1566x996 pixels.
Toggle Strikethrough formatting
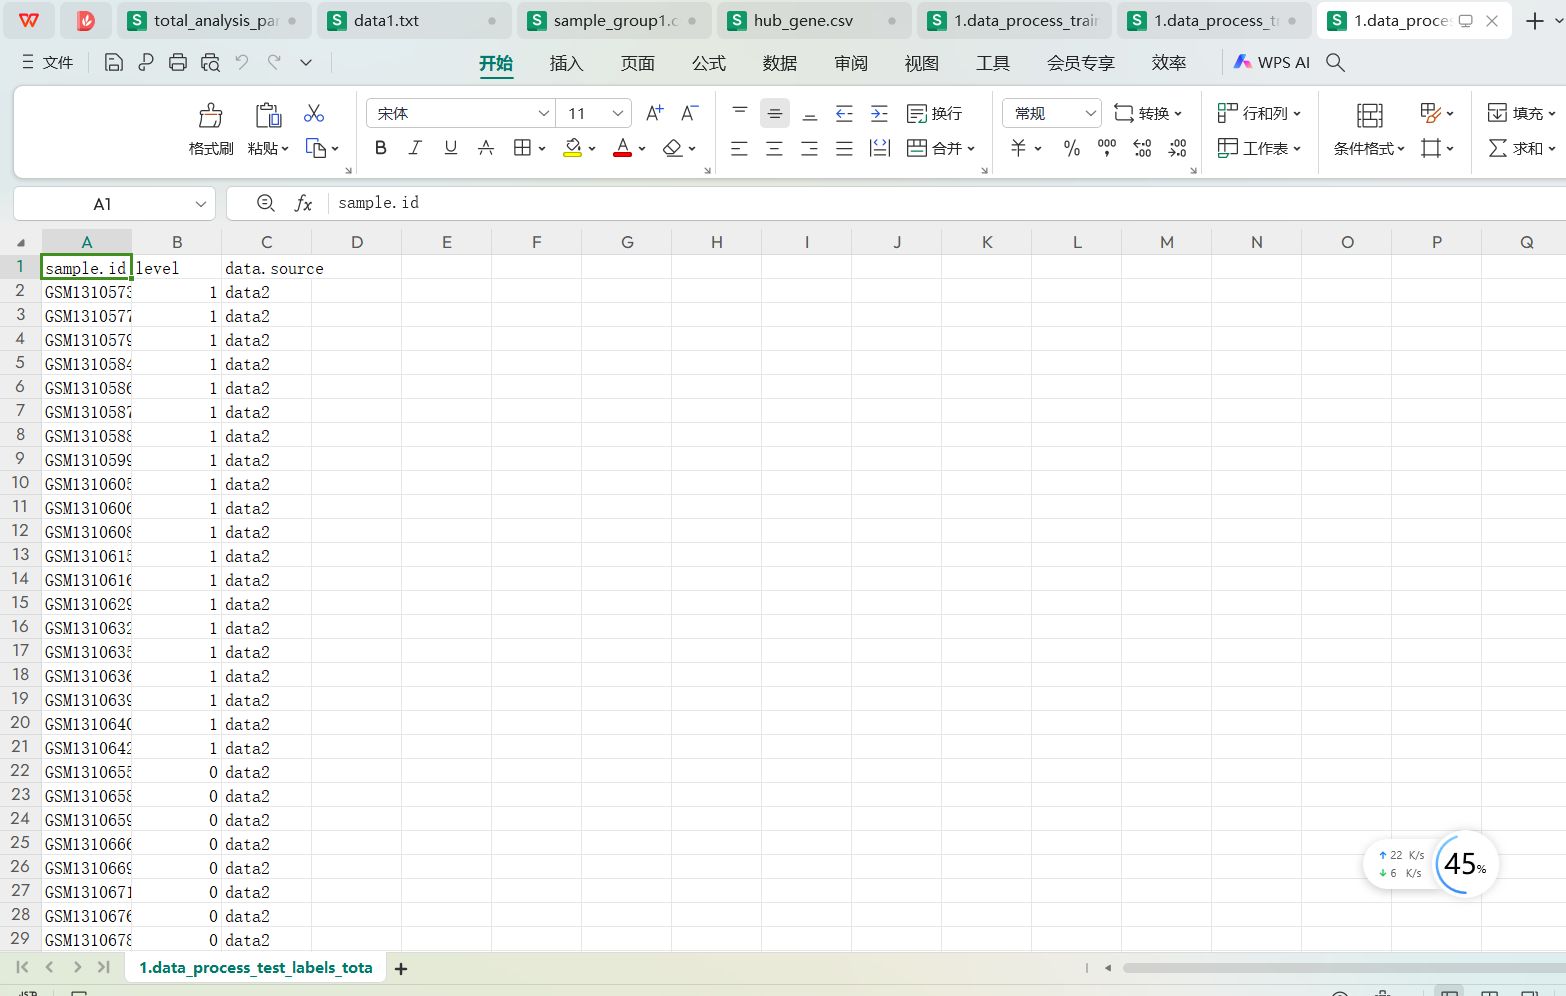(486, 148)
